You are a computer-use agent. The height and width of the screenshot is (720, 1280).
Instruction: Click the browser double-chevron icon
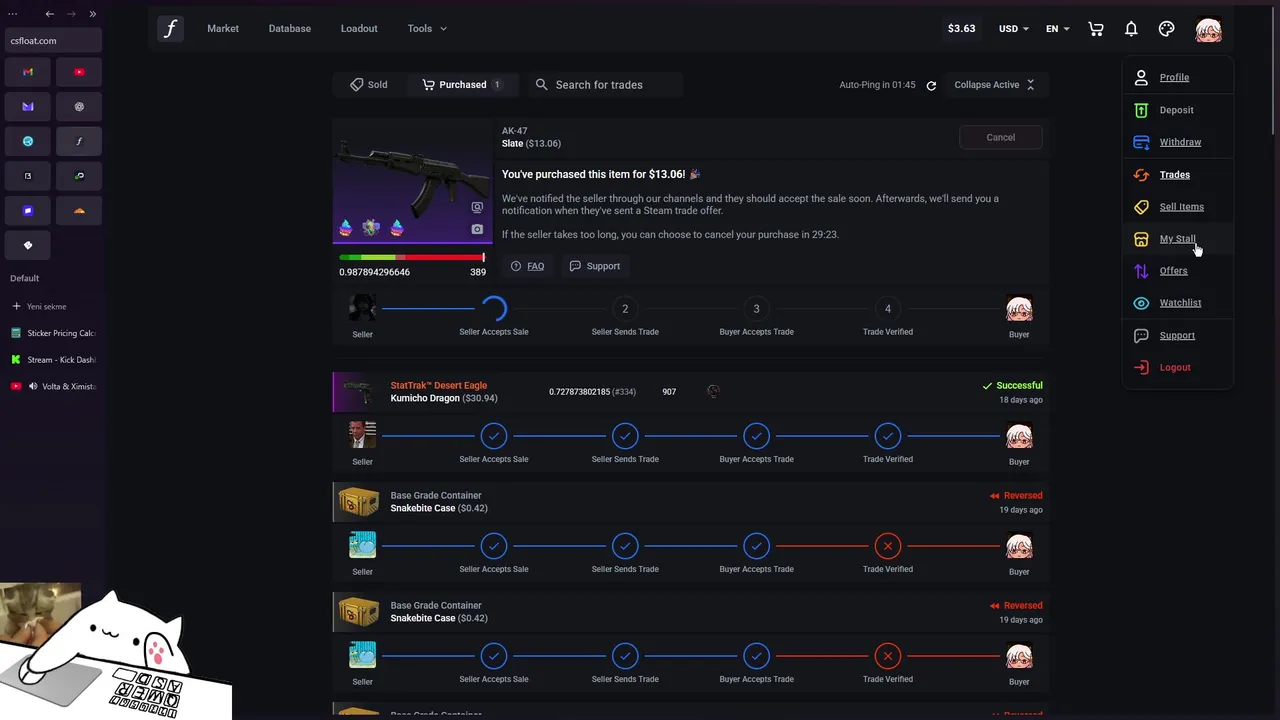tap(92, 14)
